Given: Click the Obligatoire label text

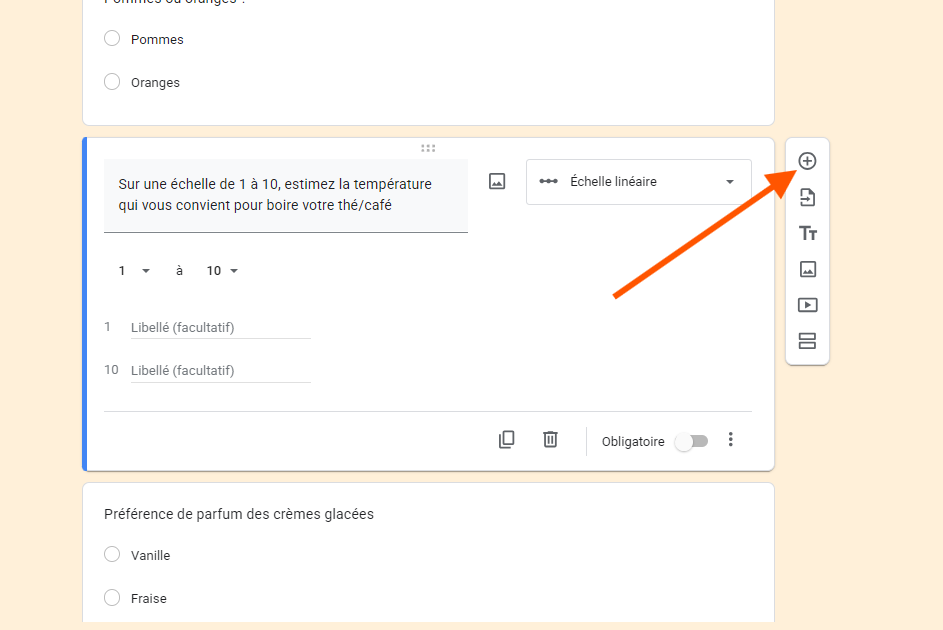Looking at the screenshot, I should (633, 441).
